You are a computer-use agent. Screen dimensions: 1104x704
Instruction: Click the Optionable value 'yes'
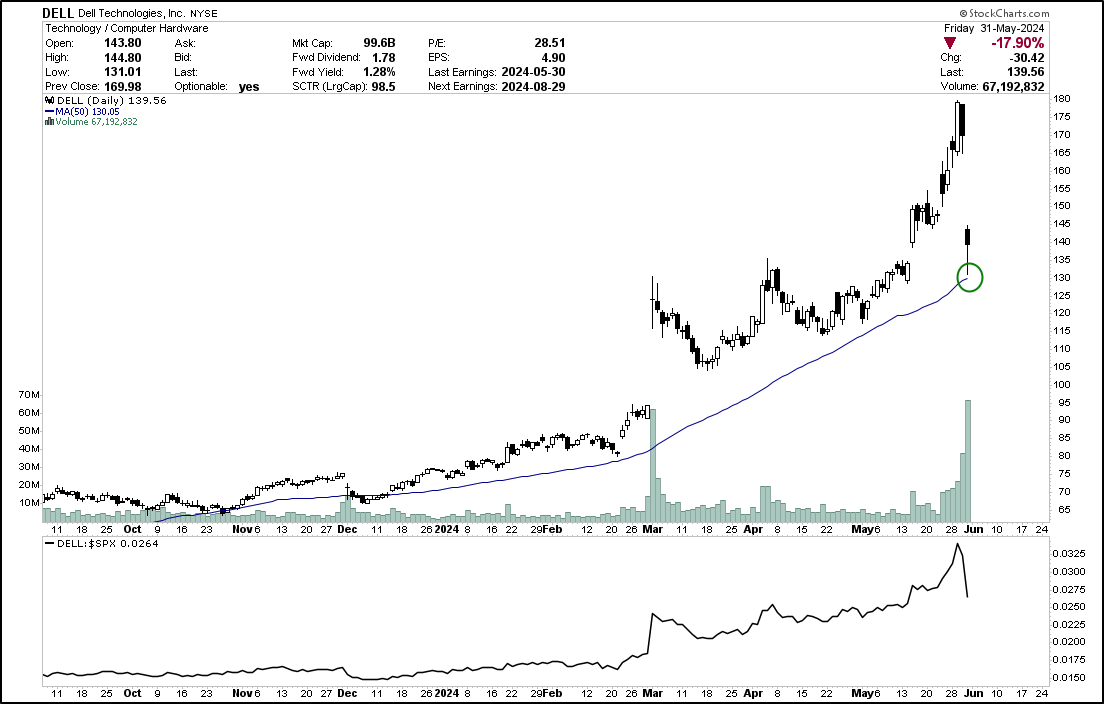click(249, 87)
